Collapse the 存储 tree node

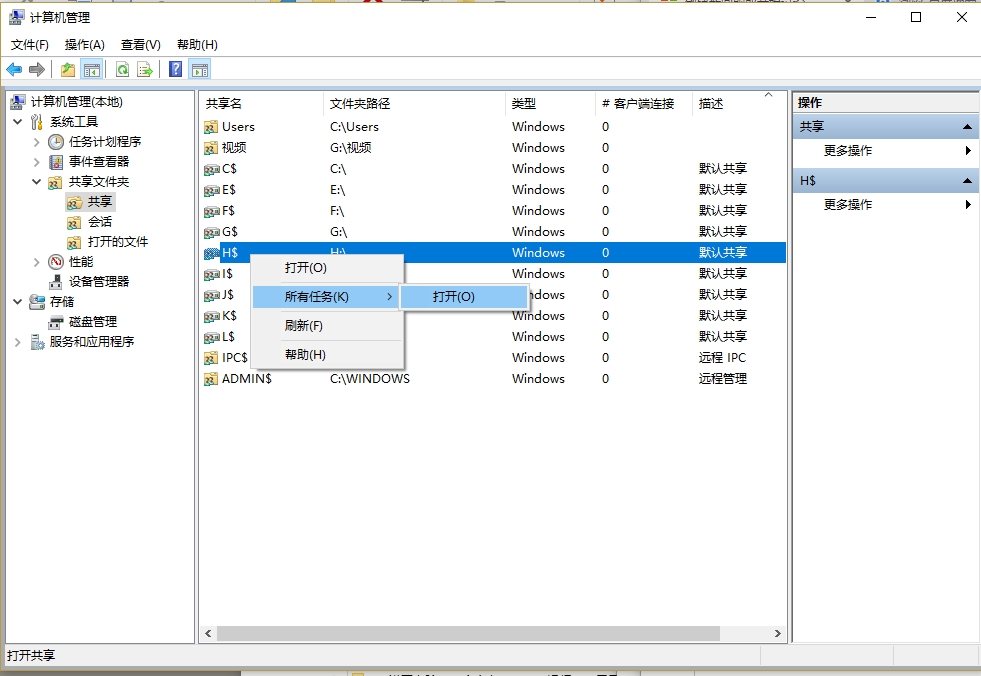coord(18,302)
